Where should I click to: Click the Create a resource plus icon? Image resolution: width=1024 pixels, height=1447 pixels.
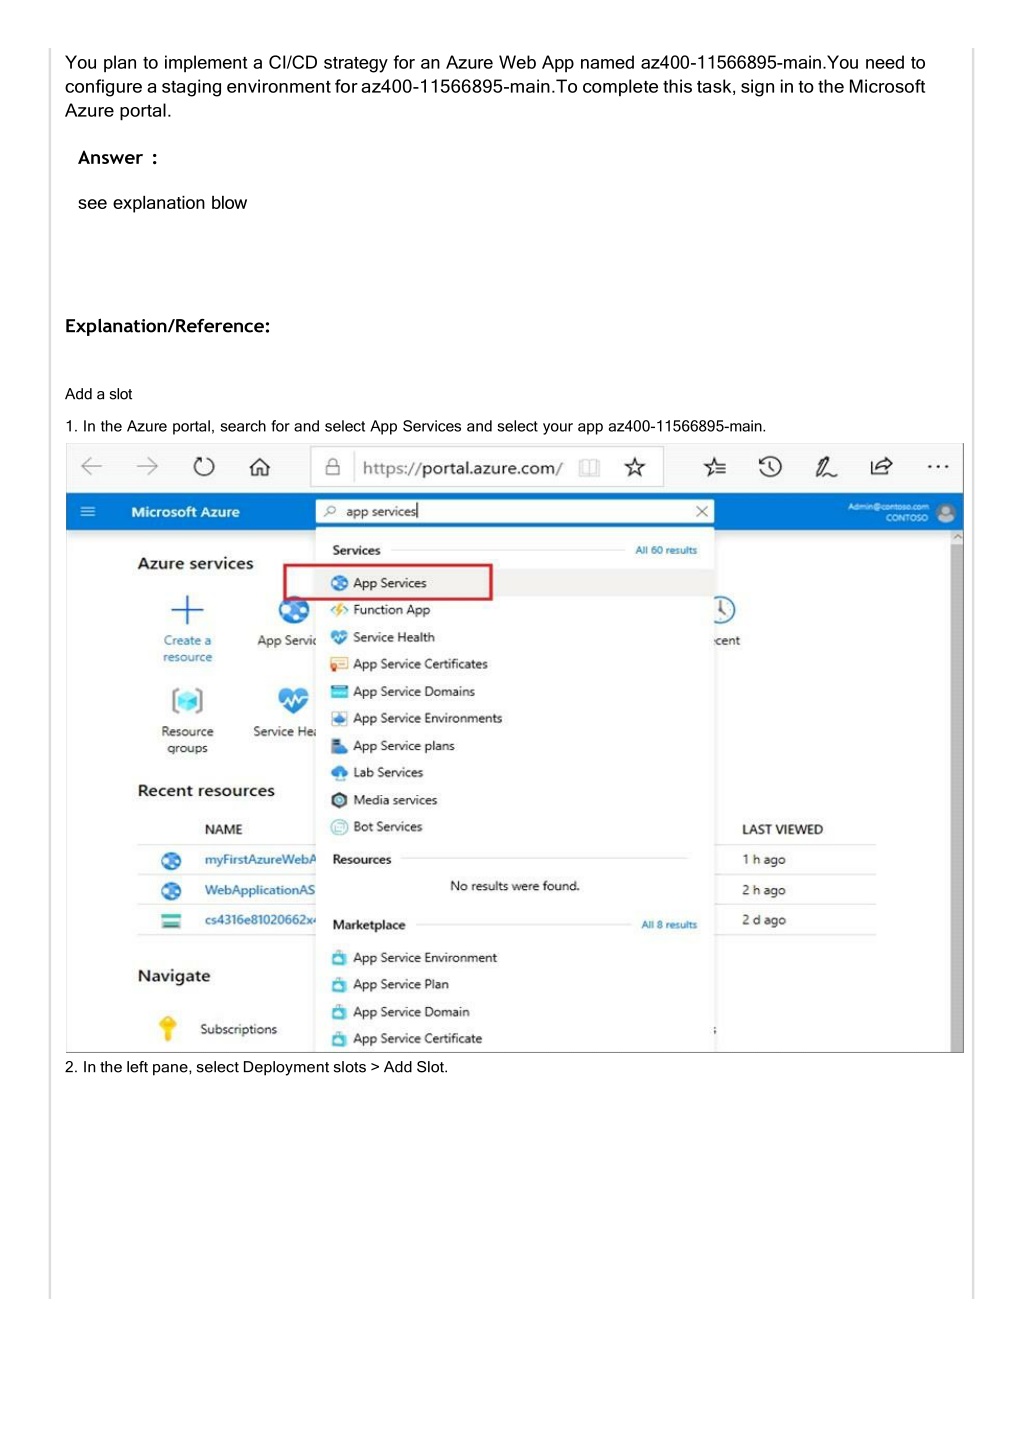(x=187, y=610)
